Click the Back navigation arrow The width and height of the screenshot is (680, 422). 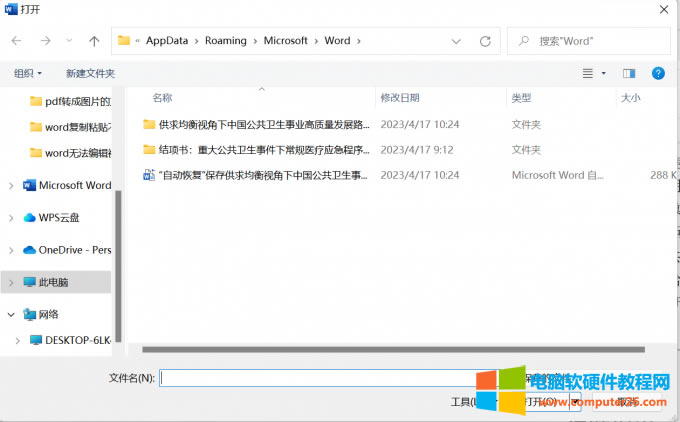click(17, 41)
